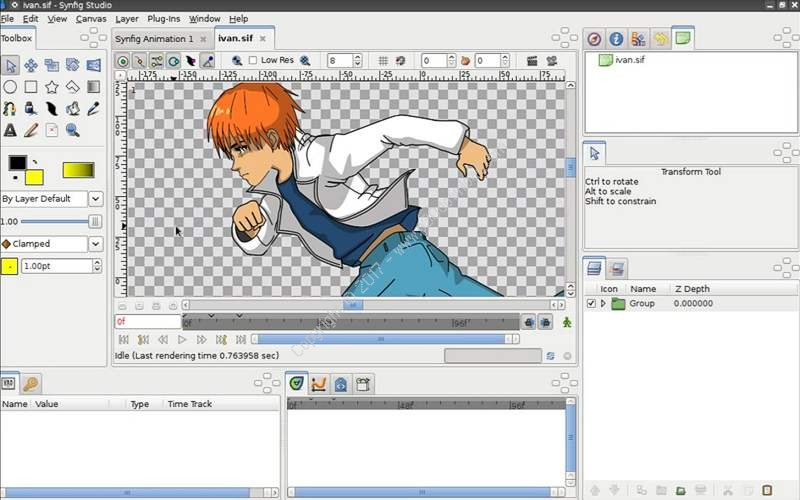Choose the Rectangle tool
The height and width of the screenshot is (500, 800).
pos(31,87)
